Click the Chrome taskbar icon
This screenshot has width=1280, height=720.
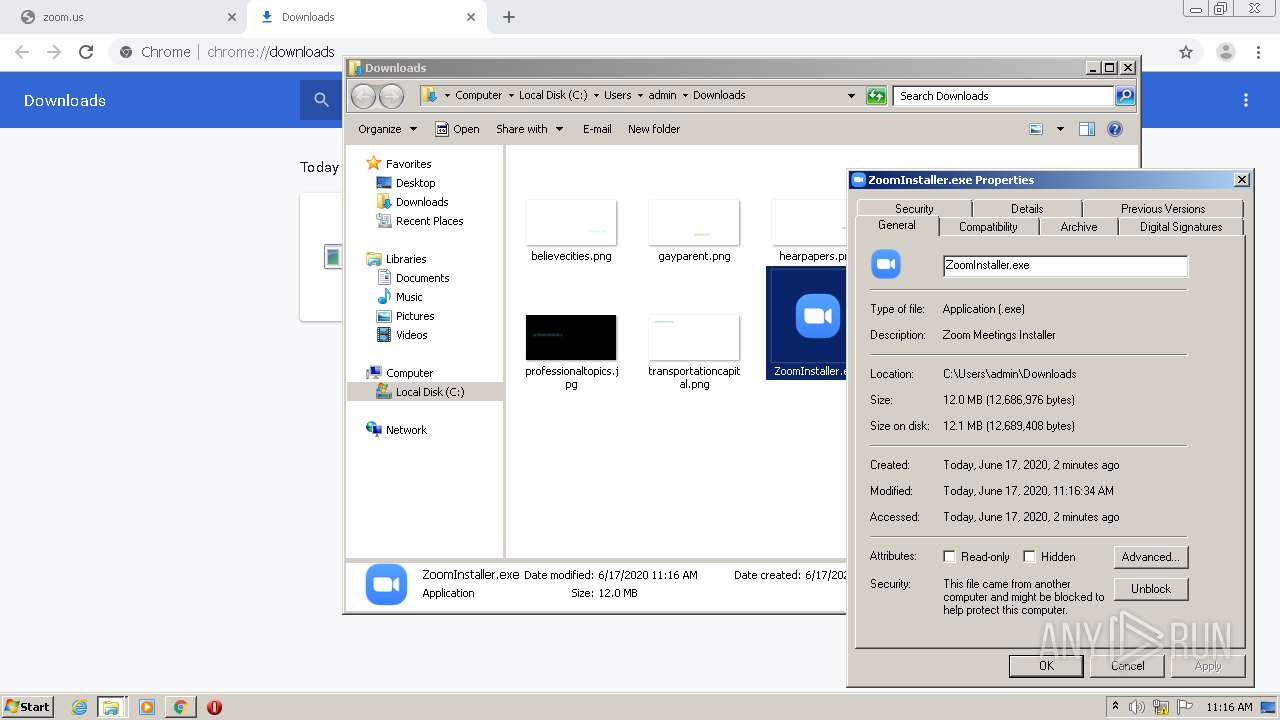pos(180,707)
